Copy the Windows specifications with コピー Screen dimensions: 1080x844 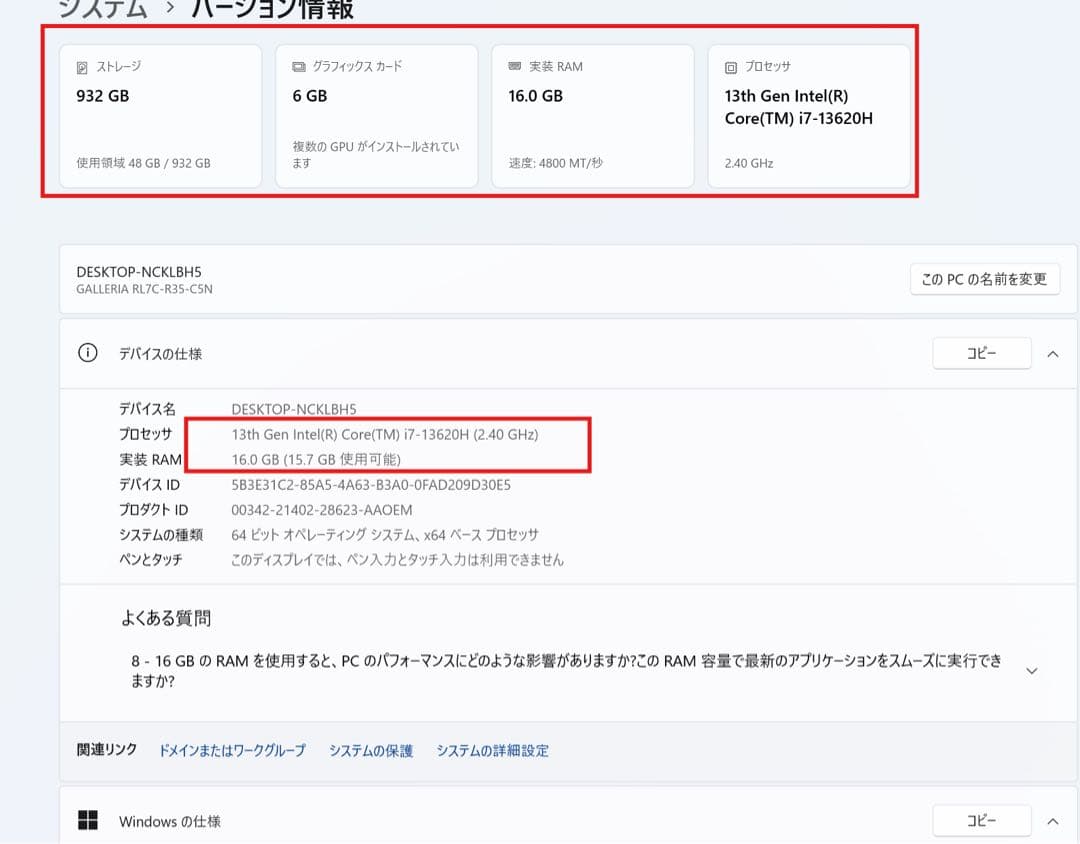click(x=981, y=821)
